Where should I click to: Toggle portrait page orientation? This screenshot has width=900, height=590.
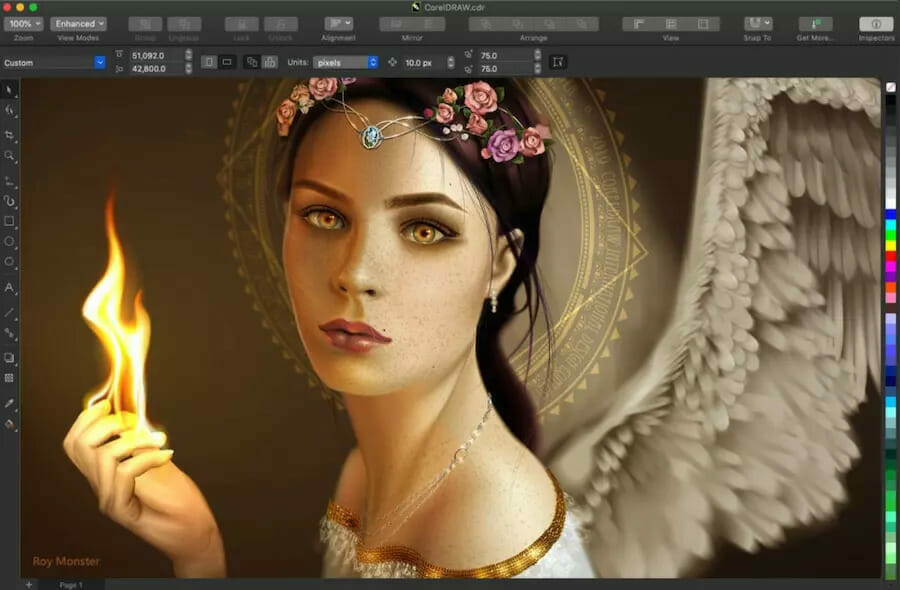coord(206,62)
